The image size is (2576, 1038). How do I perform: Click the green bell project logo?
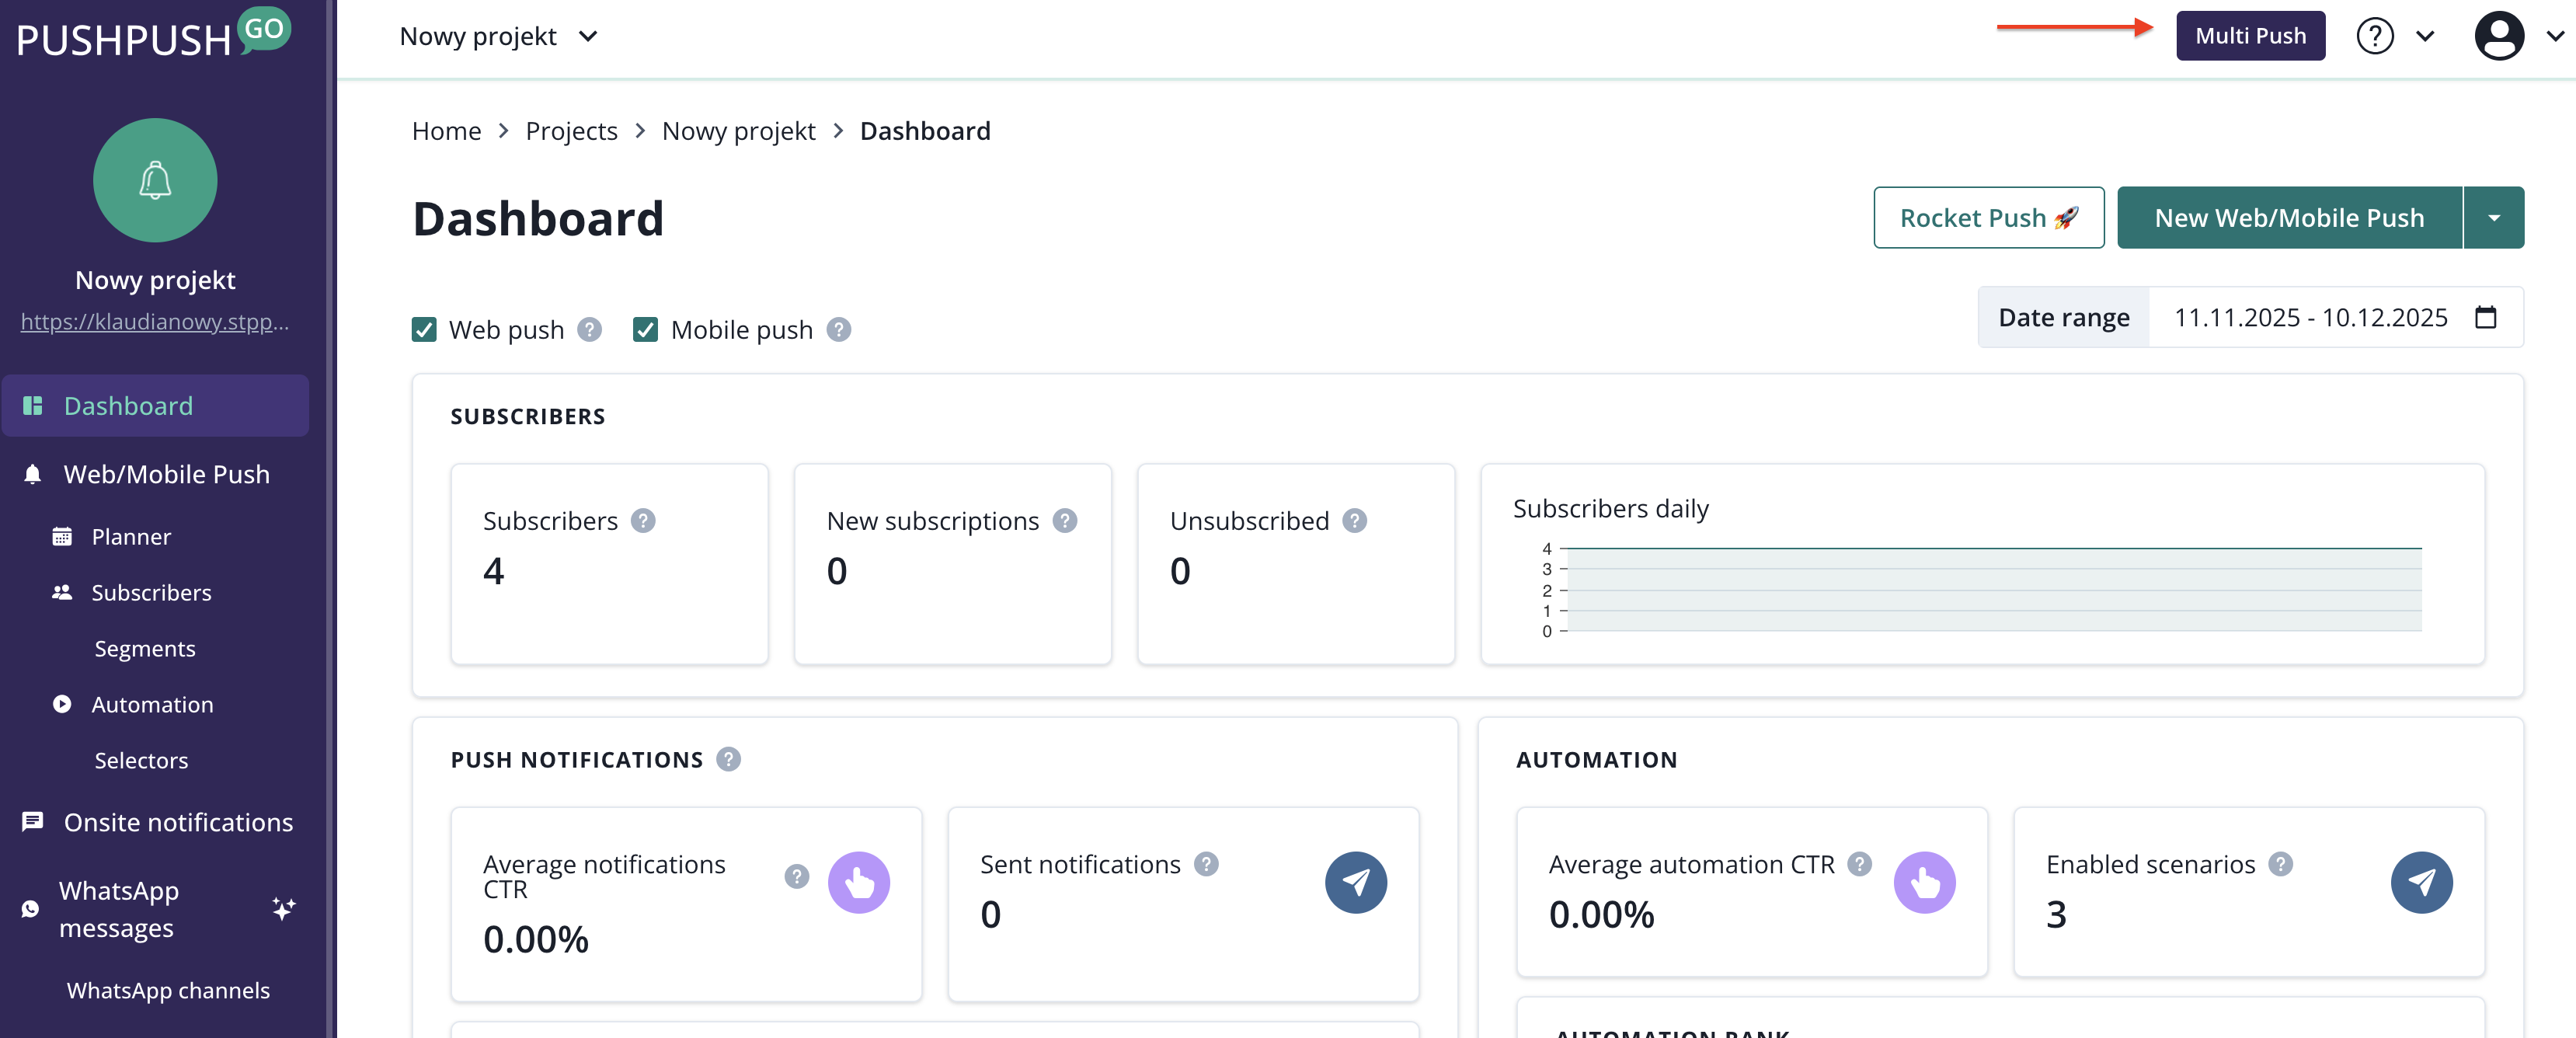155,180
